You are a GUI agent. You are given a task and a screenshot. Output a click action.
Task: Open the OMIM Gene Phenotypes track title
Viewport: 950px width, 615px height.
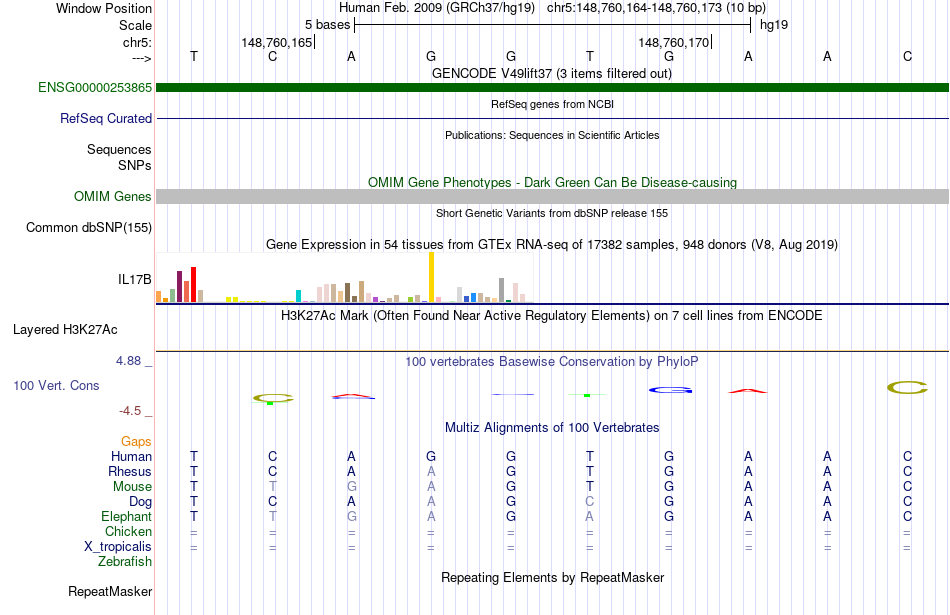coord(553,182)
